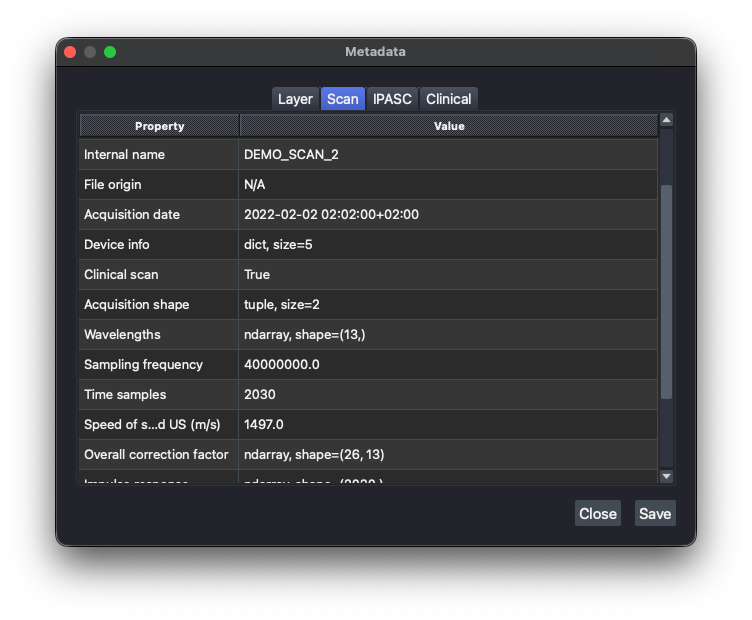The image size is (752, 620).
Task: Select the Acquisition shape property cell
Action: point(159,304)
